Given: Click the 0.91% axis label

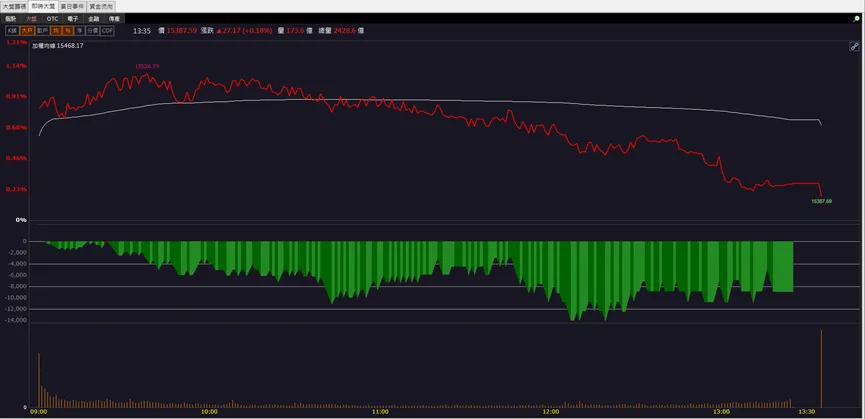Looking at the screenshot, I should click(x=17, y=96).
